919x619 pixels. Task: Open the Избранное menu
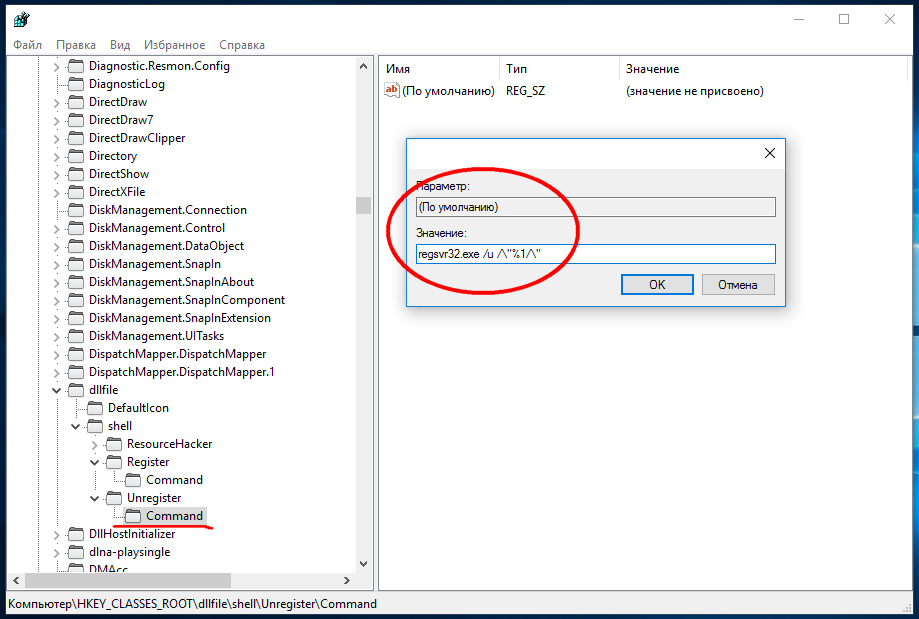click(175, 45)
